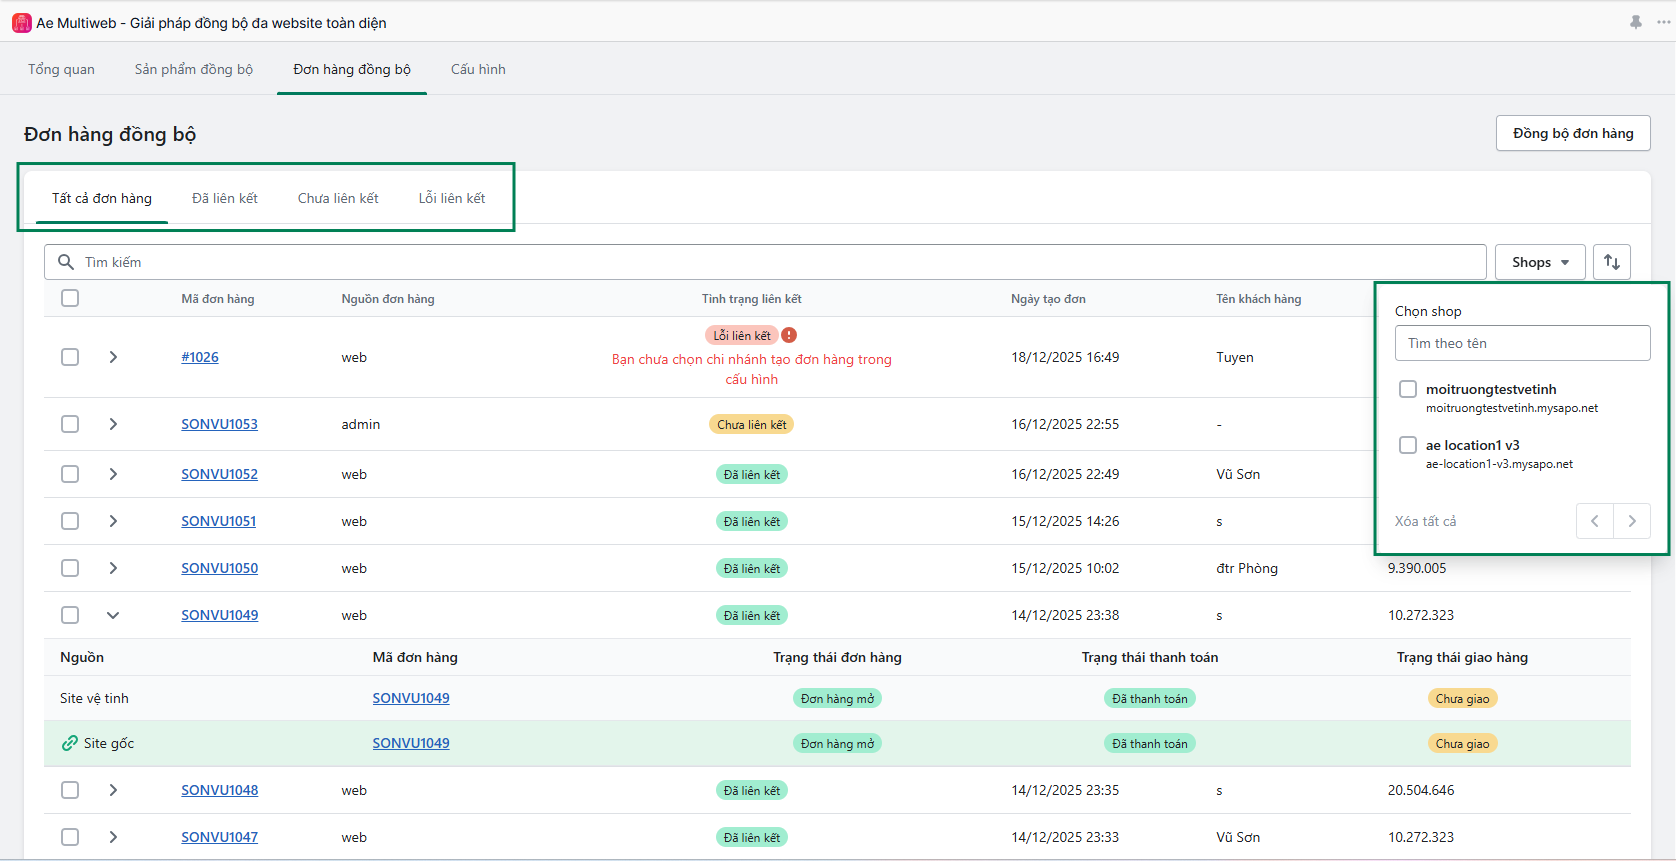Tick the select-all orders header checkbox

tap(70, 298)
